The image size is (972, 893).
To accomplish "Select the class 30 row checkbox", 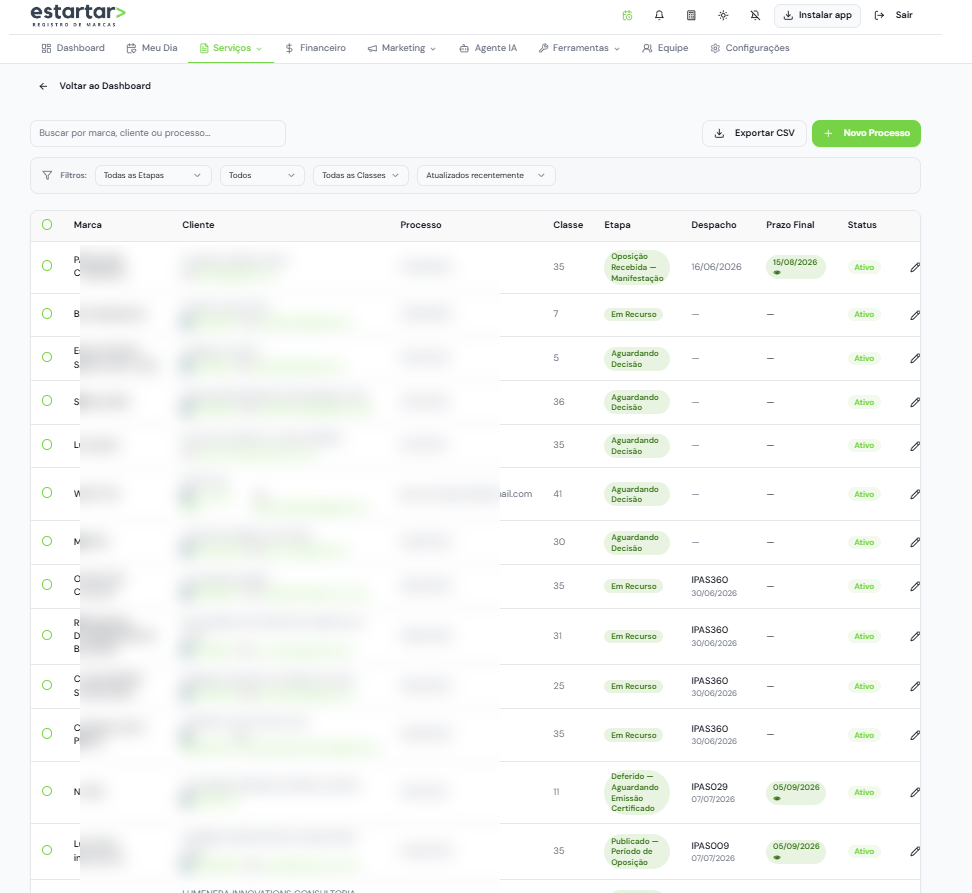I will (47, 541).
